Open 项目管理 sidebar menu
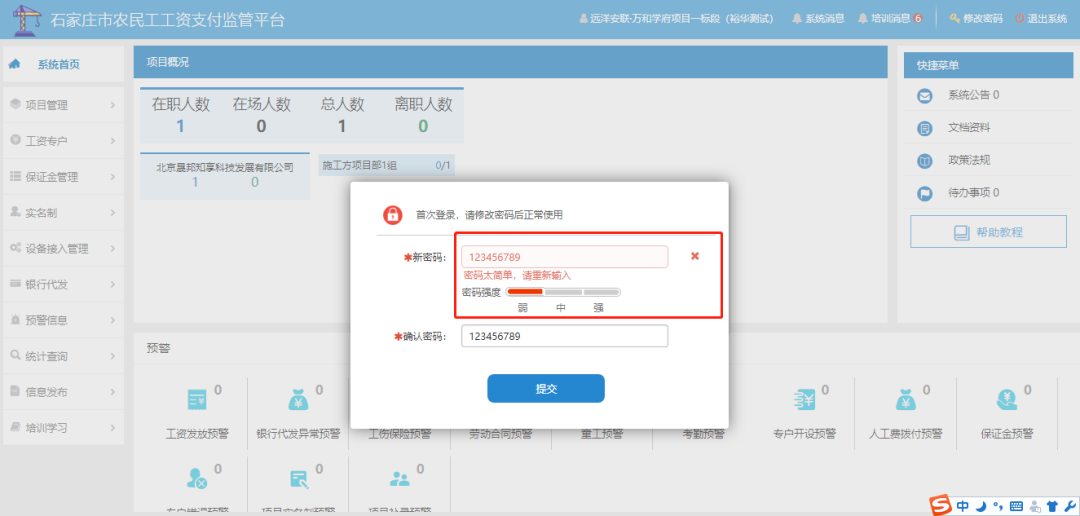The image size is (1080, 516). (x=63, y=105)
